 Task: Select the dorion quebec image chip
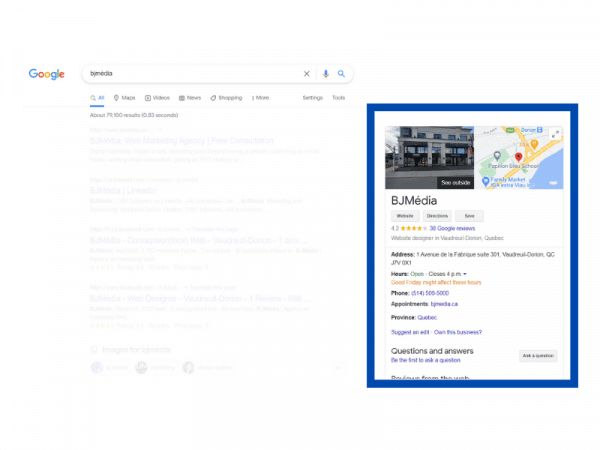(208, 368)
